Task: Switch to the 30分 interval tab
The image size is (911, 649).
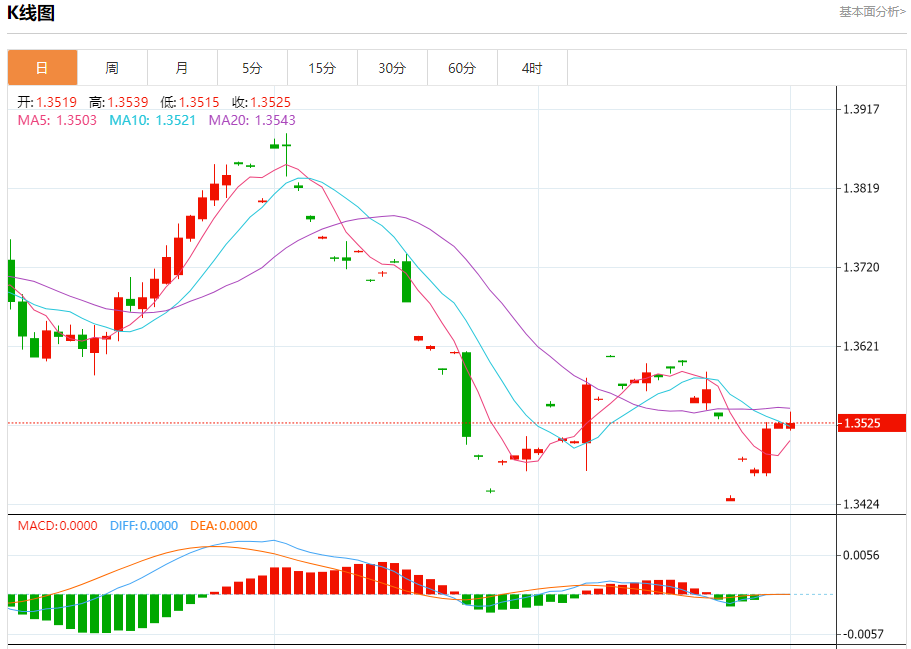Action: coord(392,68)
